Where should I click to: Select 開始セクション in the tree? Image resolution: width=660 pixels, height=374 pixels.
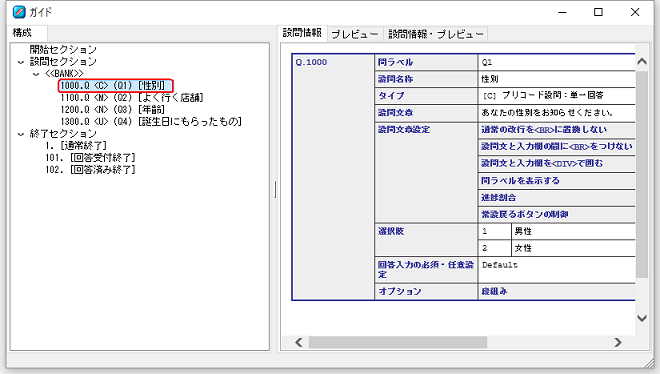tap(63, 50)
